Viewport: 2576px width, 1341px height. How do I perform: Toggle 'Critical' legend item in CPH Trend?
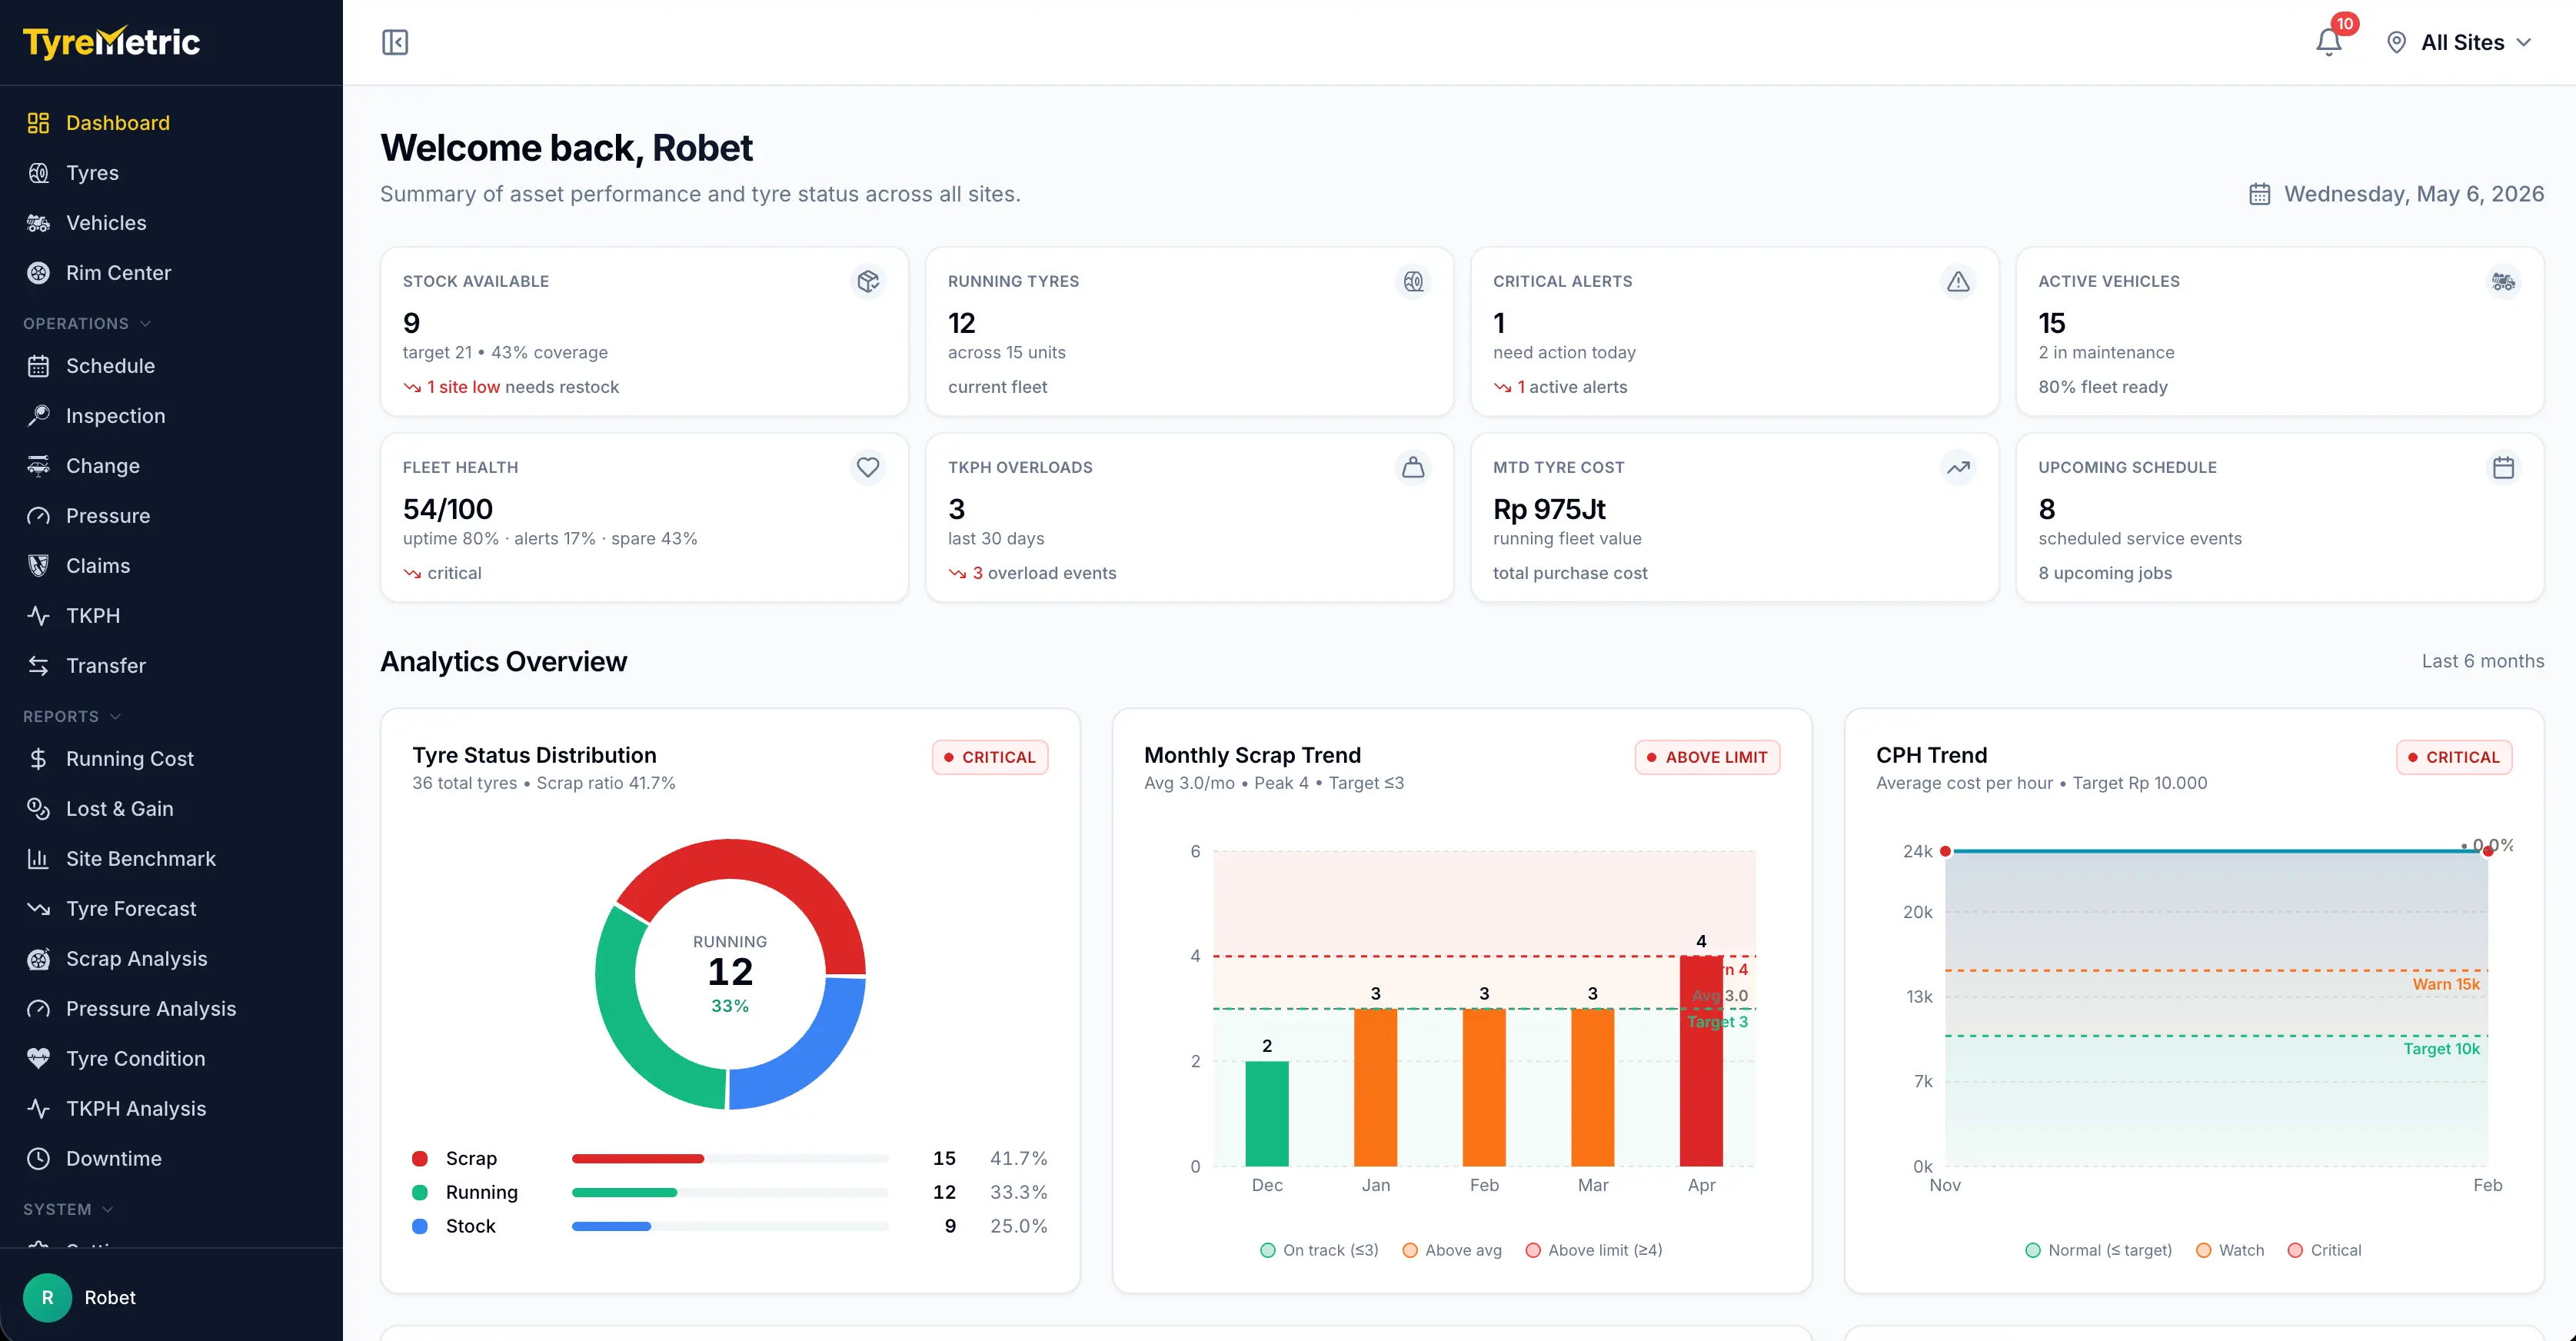(x=2324, y=1250)
